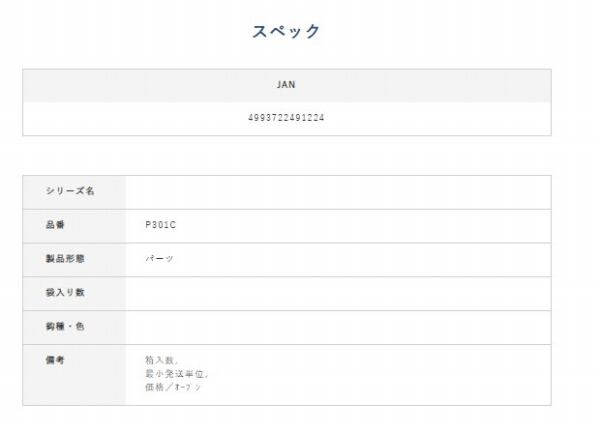The width and height of the screenshot is (600, 431).
Task: Click the スペック page heading
Action: [x=286, y=32]
